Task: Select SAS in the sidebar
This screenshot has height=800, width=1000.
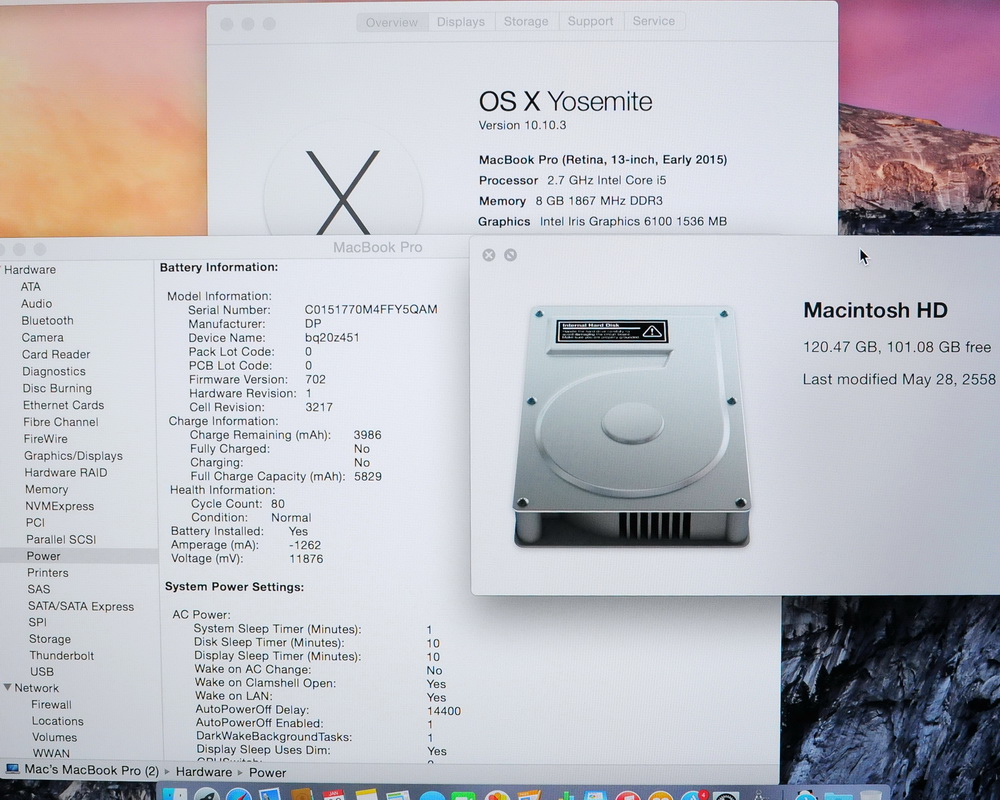Action: click(x=38, y=589)
